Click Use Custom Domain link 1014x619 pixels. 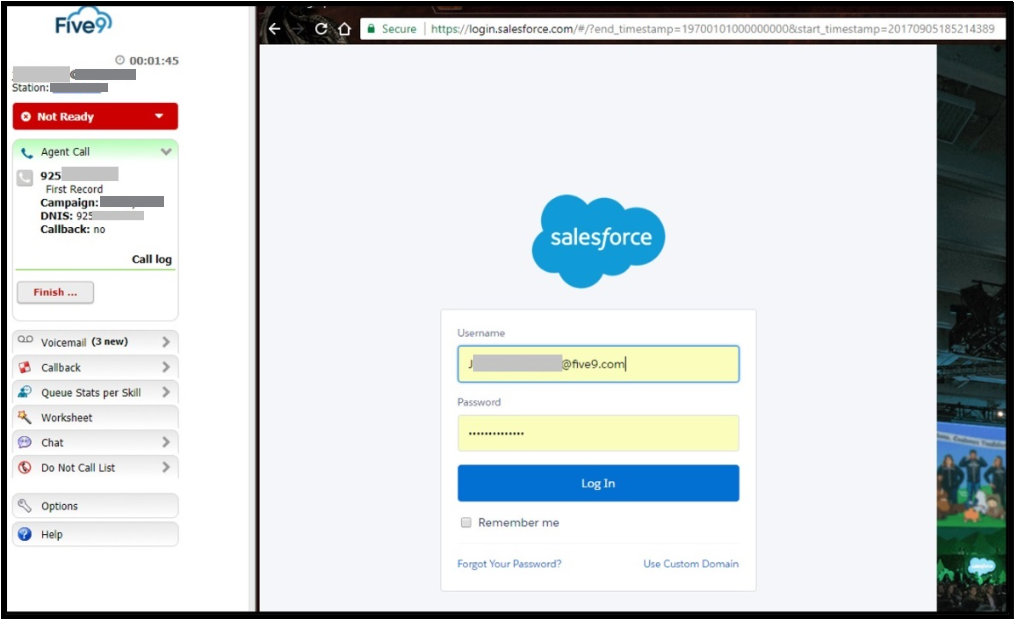pyautogui.click(x=691, y=564)
